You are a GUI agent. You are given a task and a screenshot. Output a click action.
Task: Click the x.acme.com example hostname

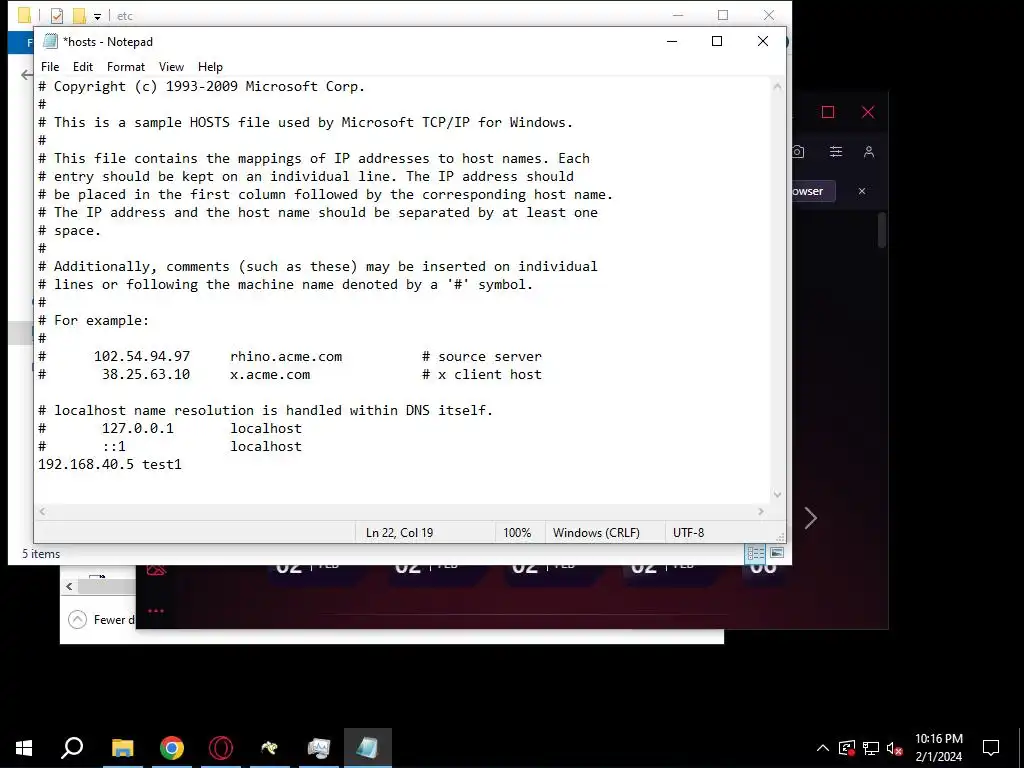pyautogui.click(x=270, y=374)
